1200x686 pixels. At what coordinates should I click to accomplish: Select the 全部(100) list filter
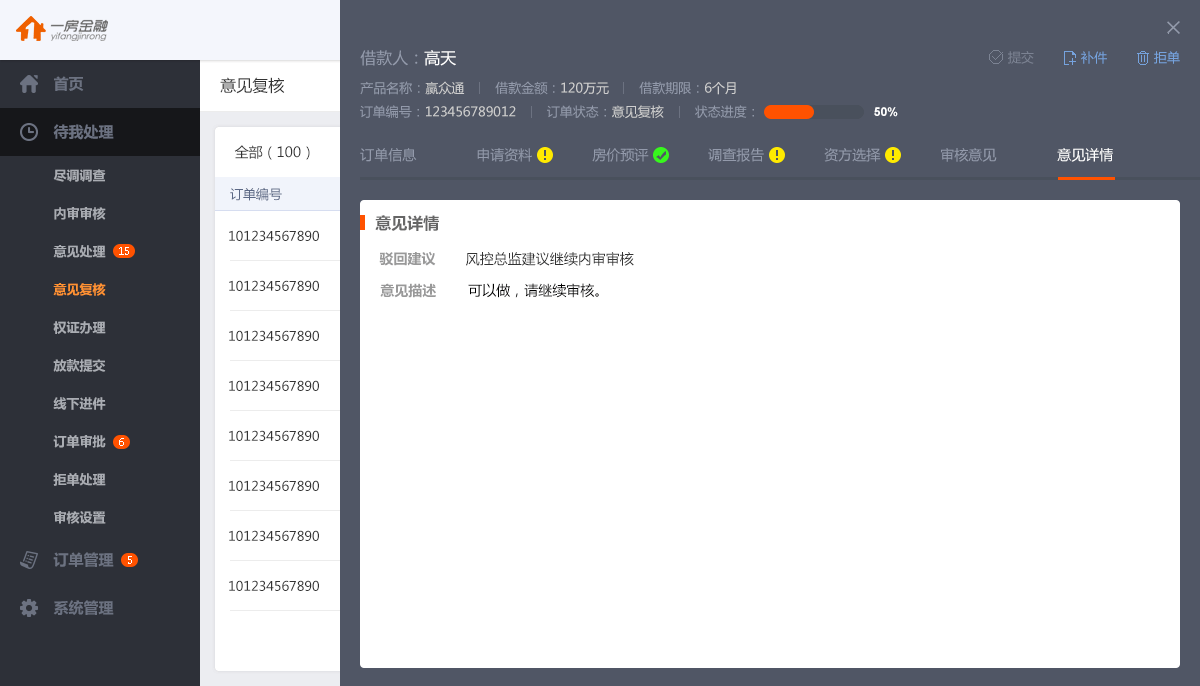pyautogui.click(x=273, y=152)
